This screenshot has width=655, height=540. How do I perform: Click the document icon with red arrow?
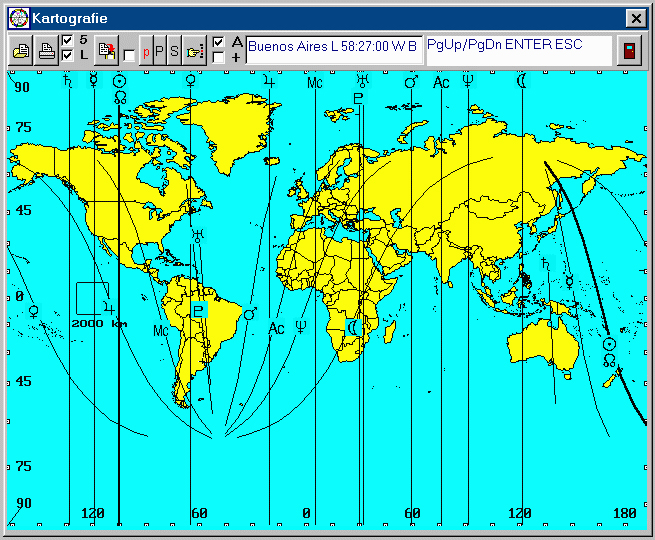(x=106, y=52)
